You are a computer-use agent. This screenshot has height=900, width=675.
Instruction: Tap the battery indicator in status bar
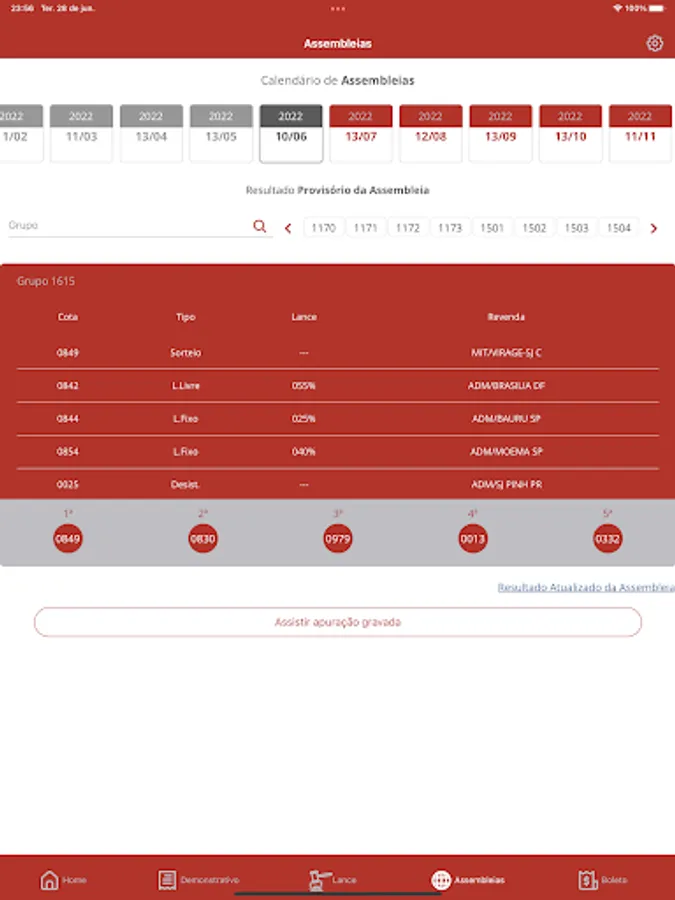tap(658, 9)
